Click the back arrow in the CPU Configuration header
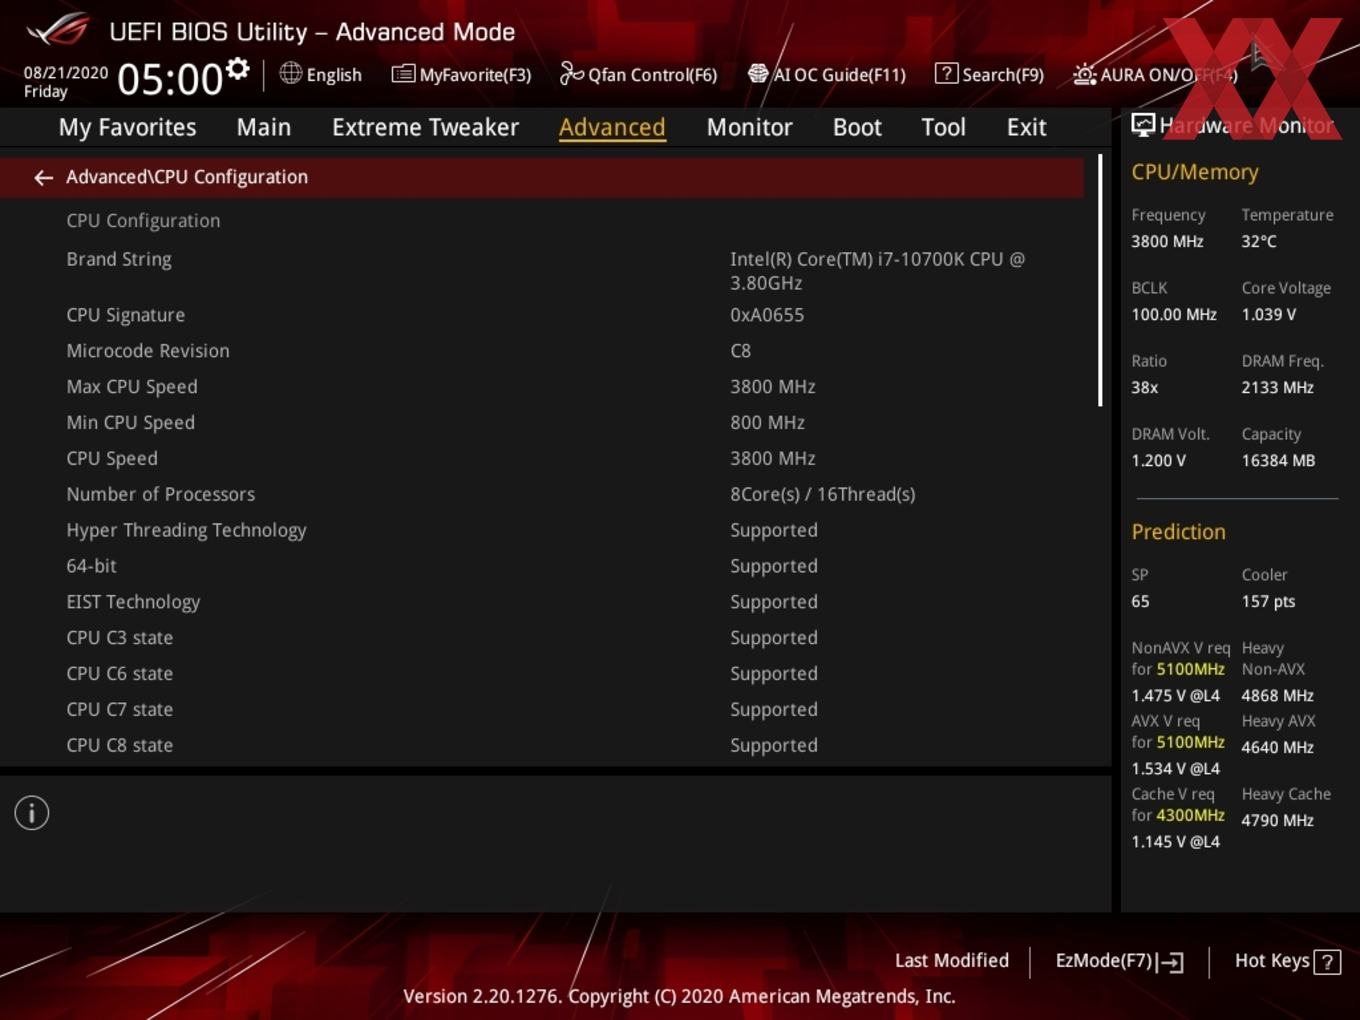This screenshot has height=1020, width=1360. 43,178
